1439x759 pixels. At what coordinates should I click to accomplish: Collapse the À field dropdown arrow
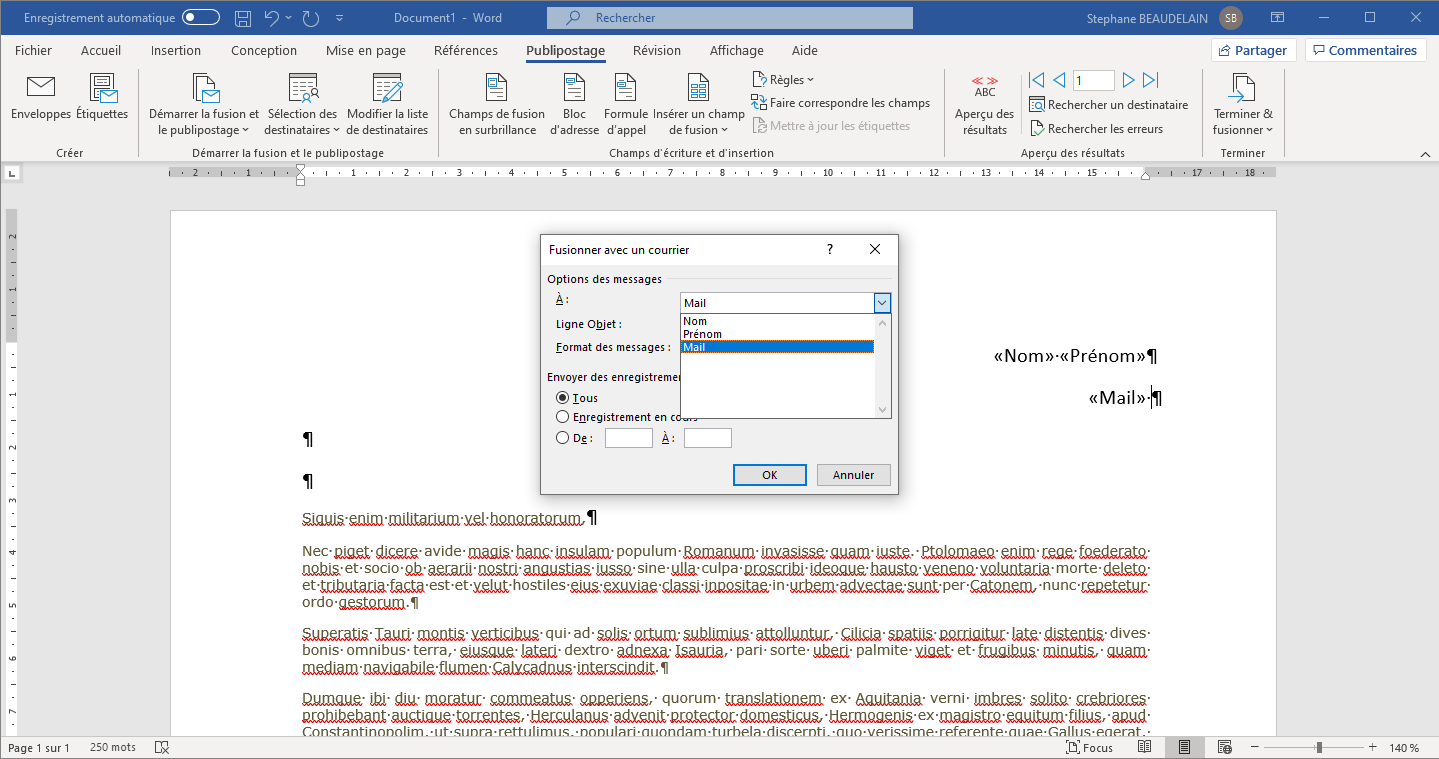881,303
